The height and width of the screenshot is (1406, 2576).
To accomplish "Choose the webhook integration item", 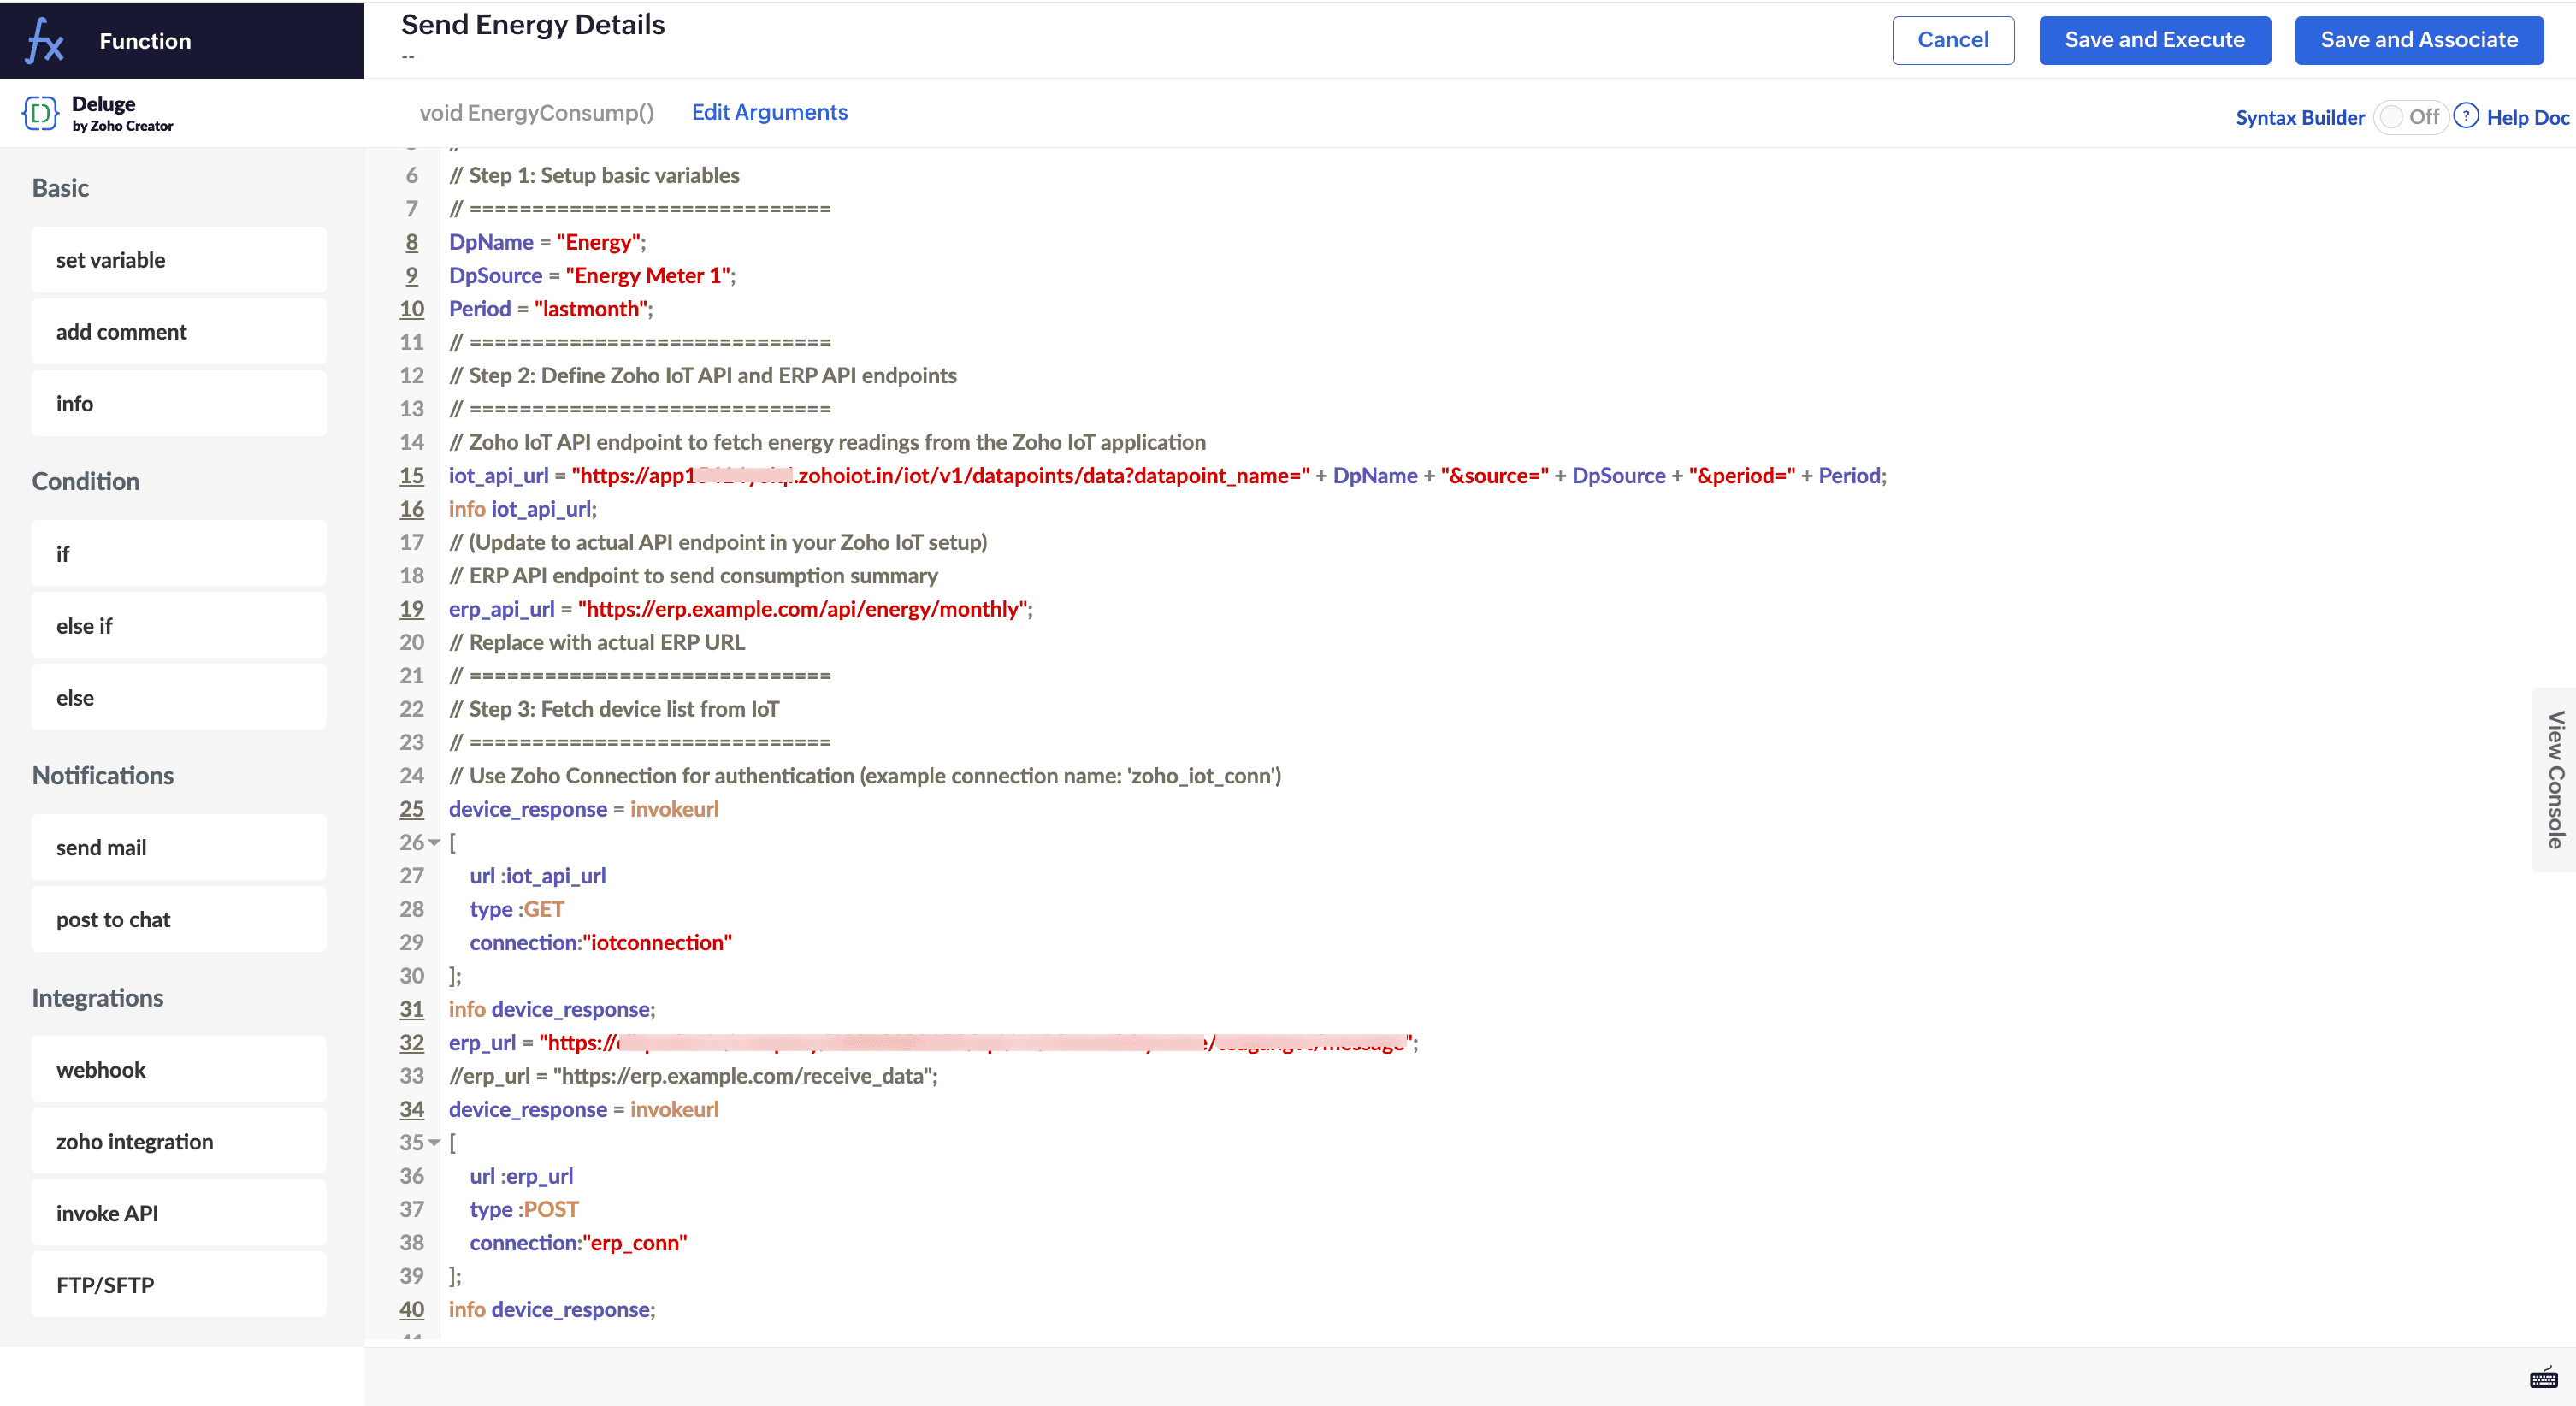I will [x=179, y=1069].
